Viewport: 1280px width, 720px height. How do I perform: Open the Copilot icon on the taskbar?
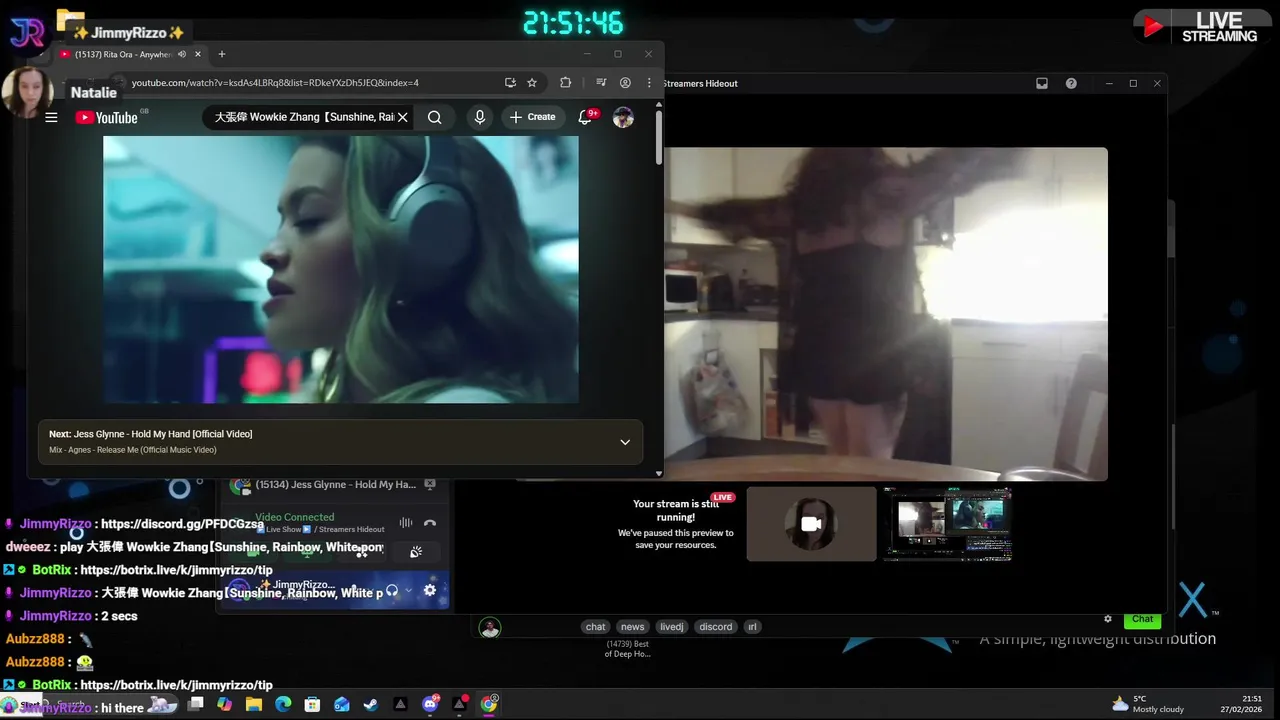coord(224,704)
